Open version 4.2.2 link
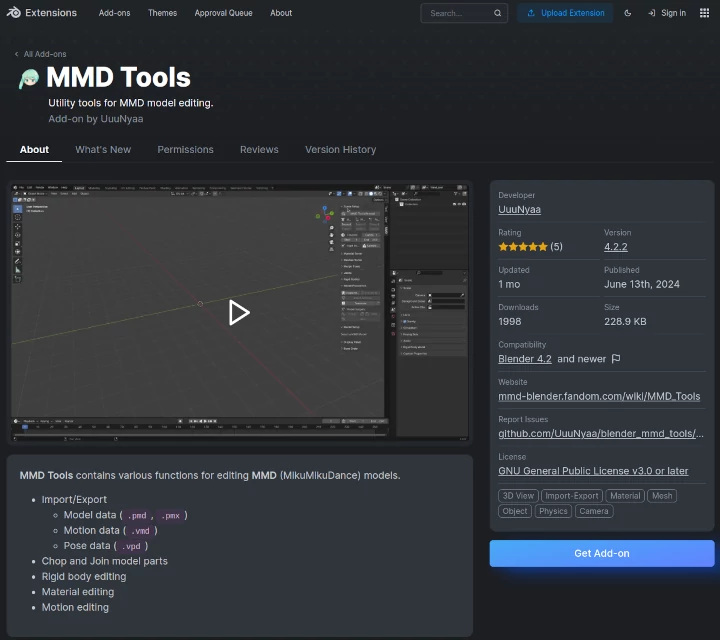 (x=615, y=247)
